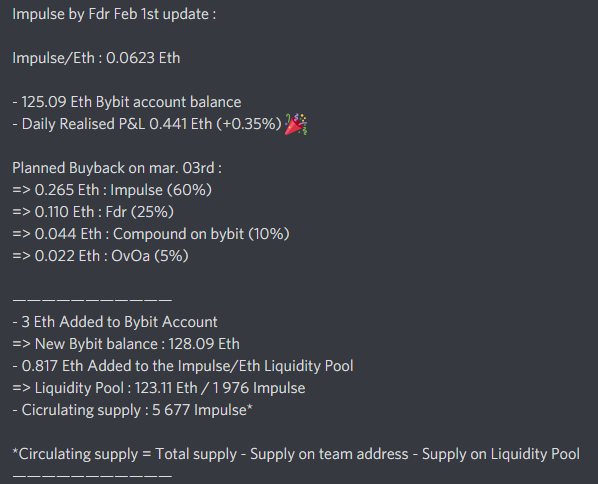Viewport: 598px width, 484px height.
Task: Click 'Supply on team address' in the footnote
Action: [x=329, y=454]
